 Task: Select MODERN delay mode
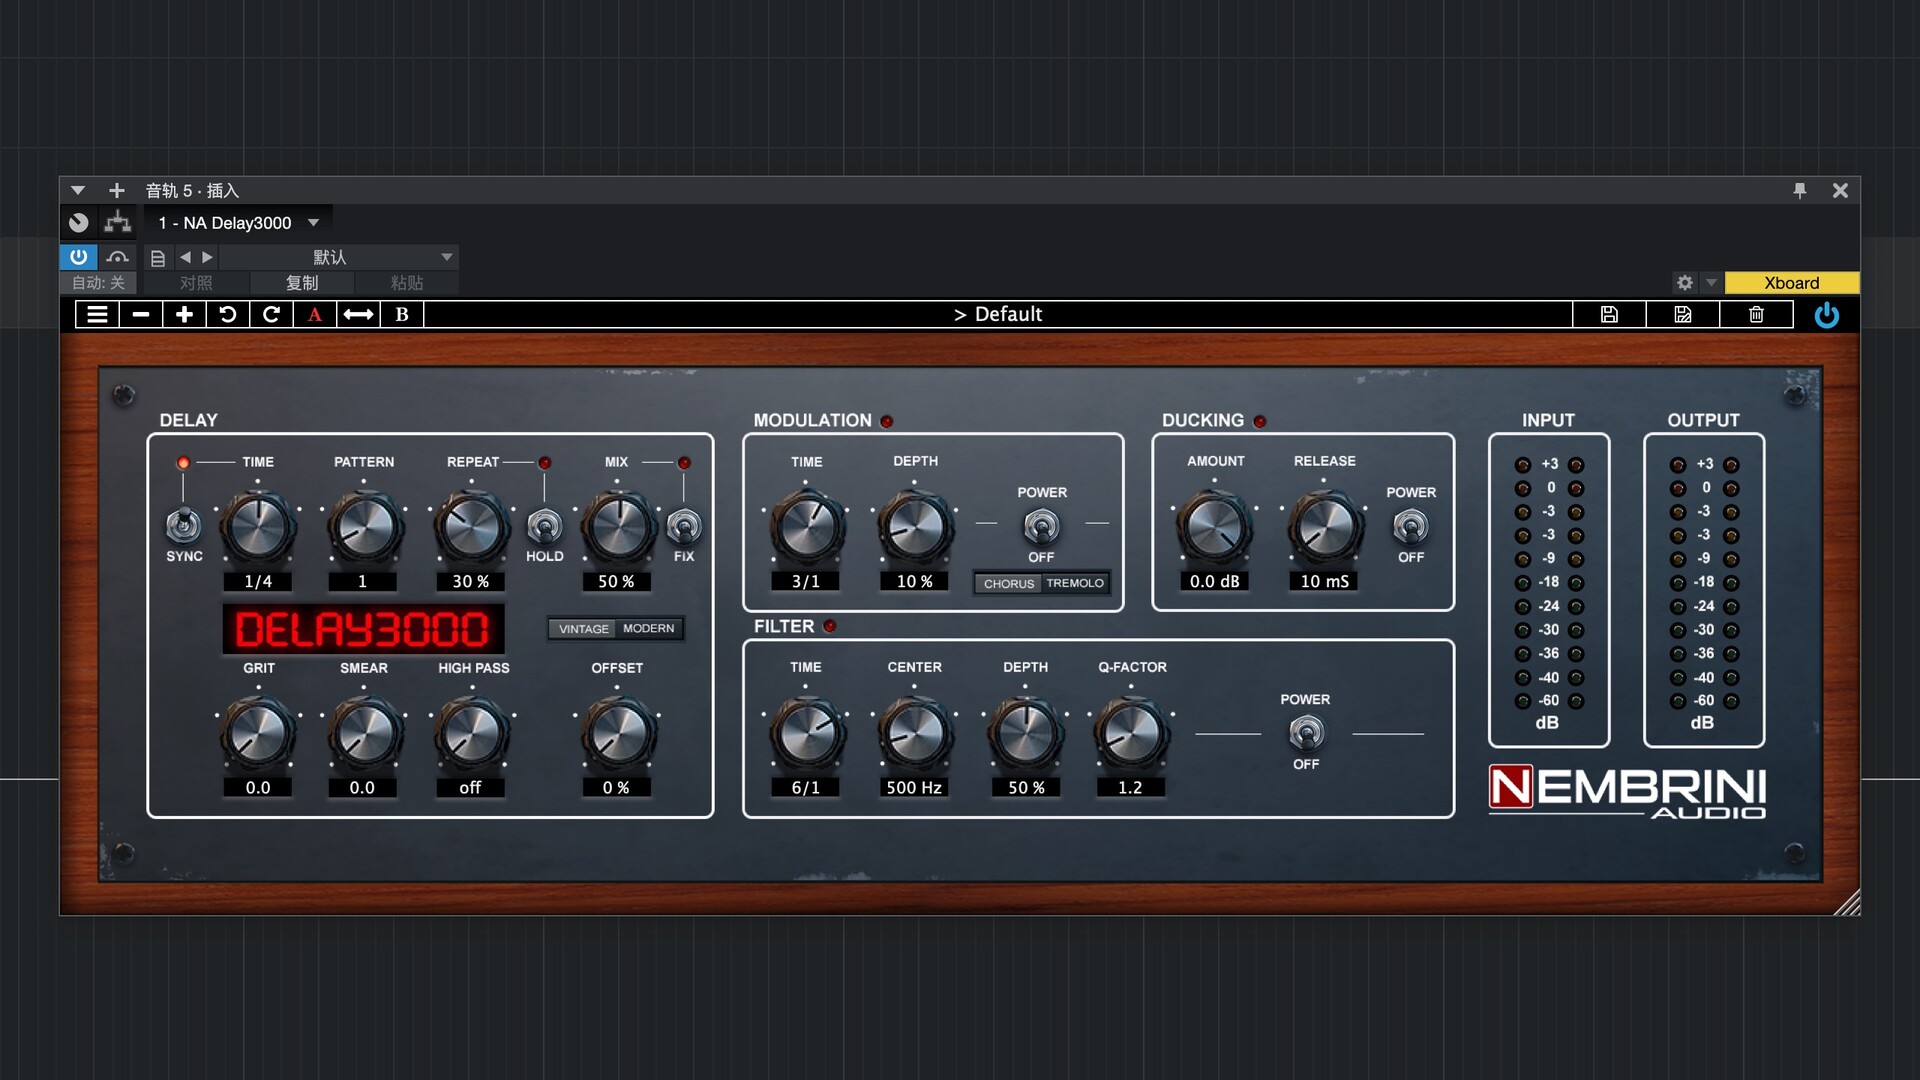[649, 629]
